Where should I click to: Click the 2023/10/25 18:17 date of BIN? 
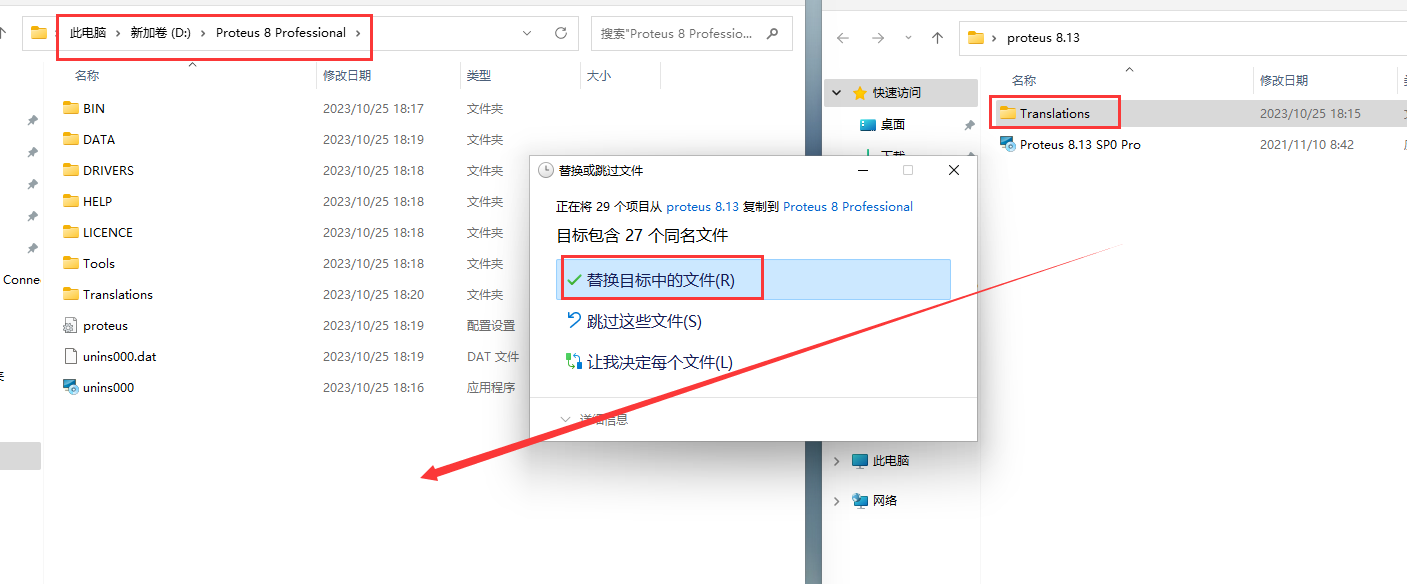click(x=373, y=108)
